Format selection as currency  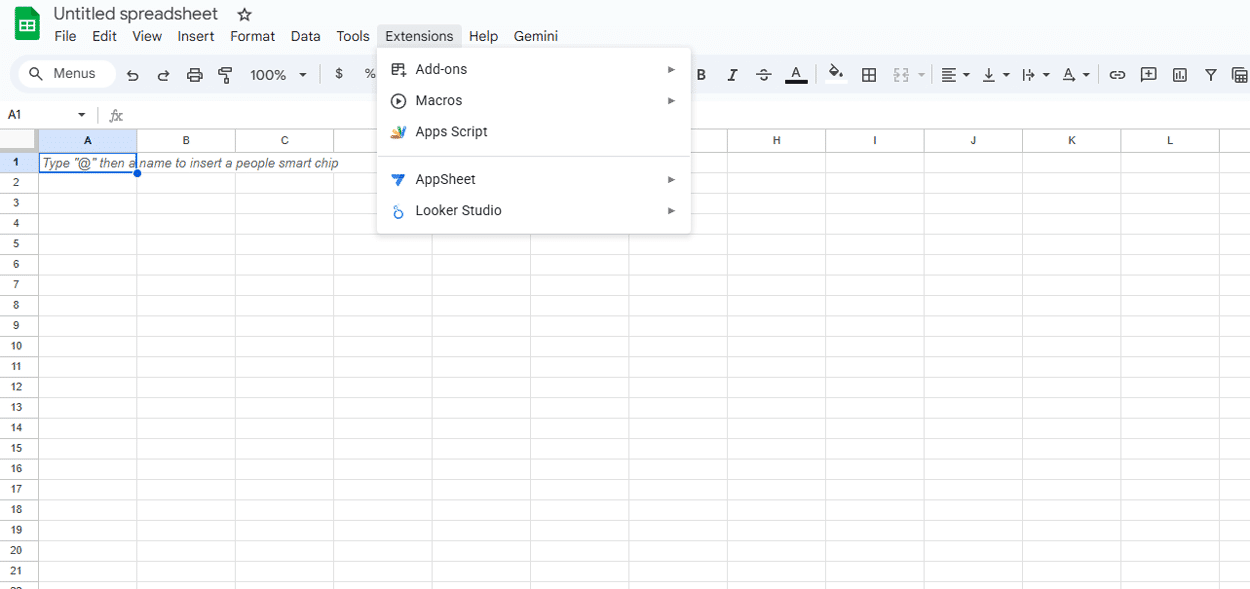point(338,73)
